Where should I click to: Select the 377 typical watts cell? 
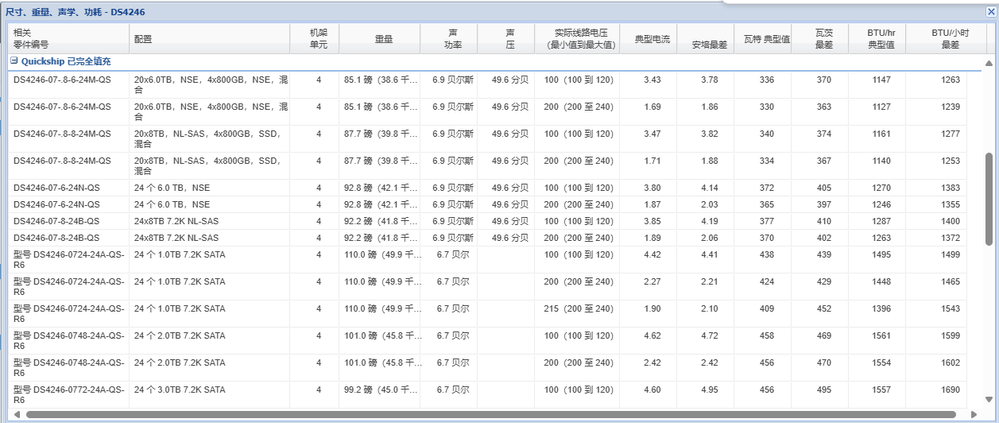[767, 221]
